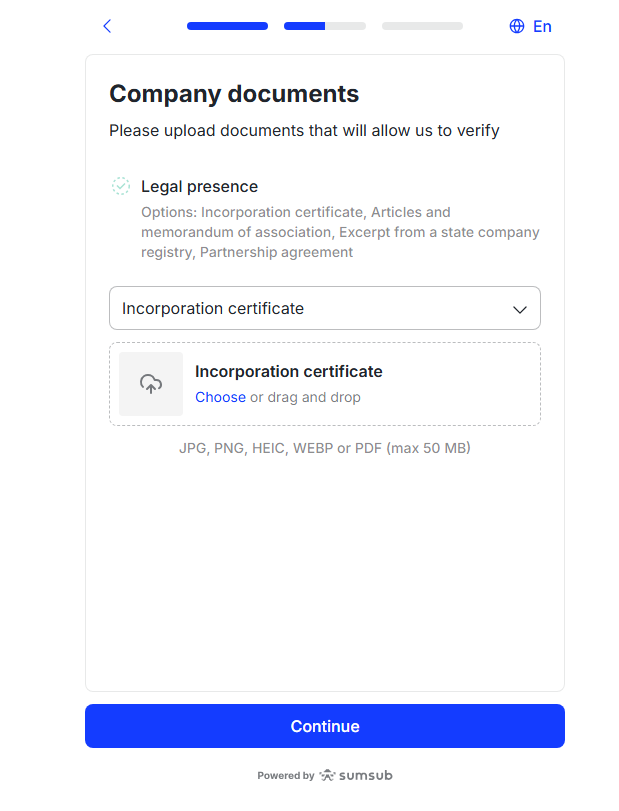The image size is (619, 811).
Task: Click the Sumsub logo icon
Action: (x=327, y=775)
